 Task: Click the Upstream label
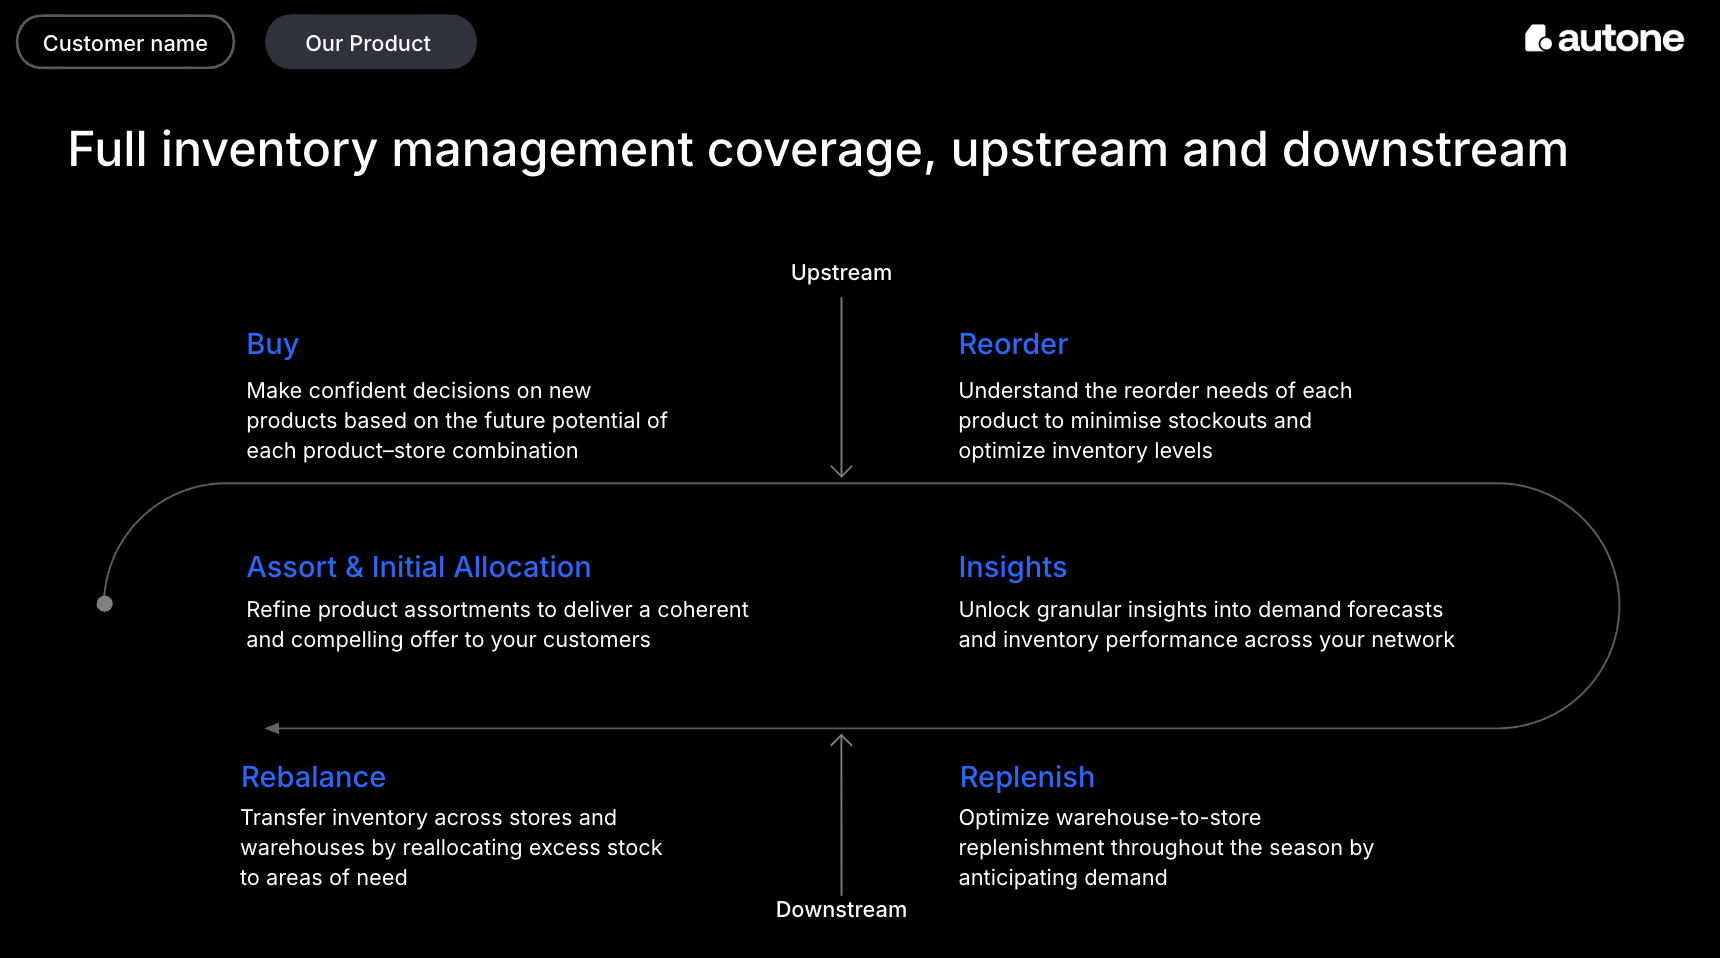pos(841,273)
